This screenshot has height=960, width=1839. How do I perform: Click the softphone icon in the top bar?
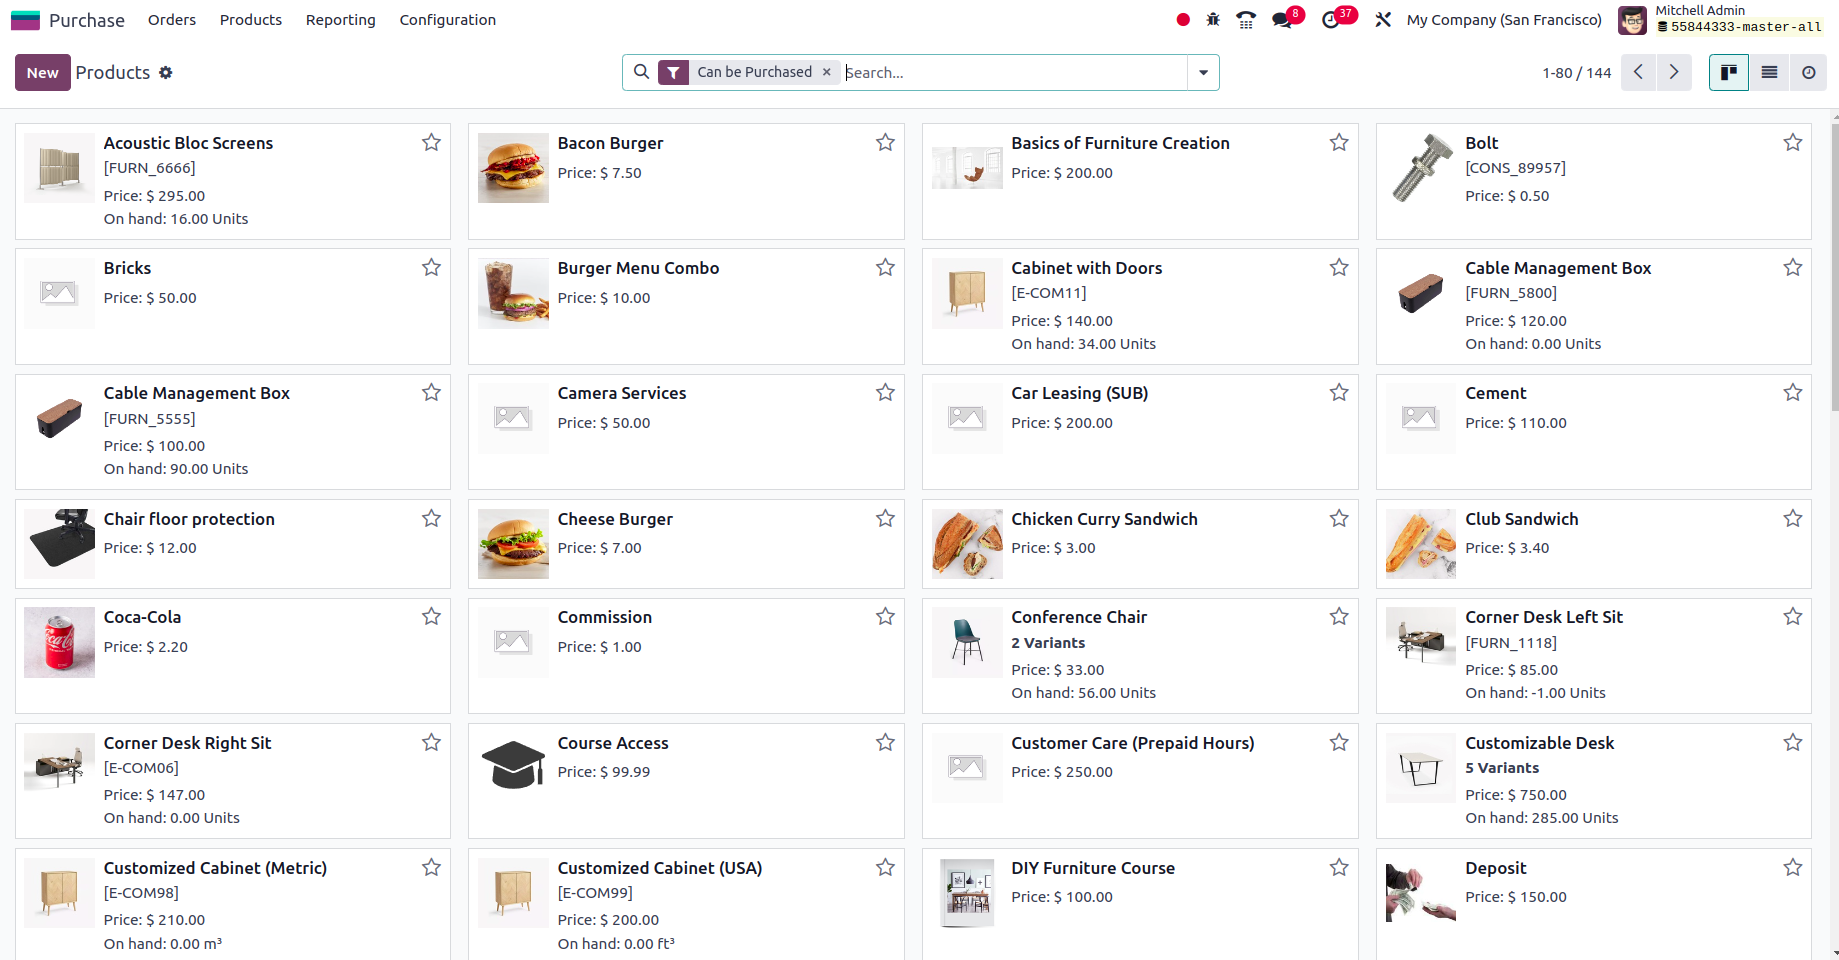pyautogui.click(x=1245, y=19)
